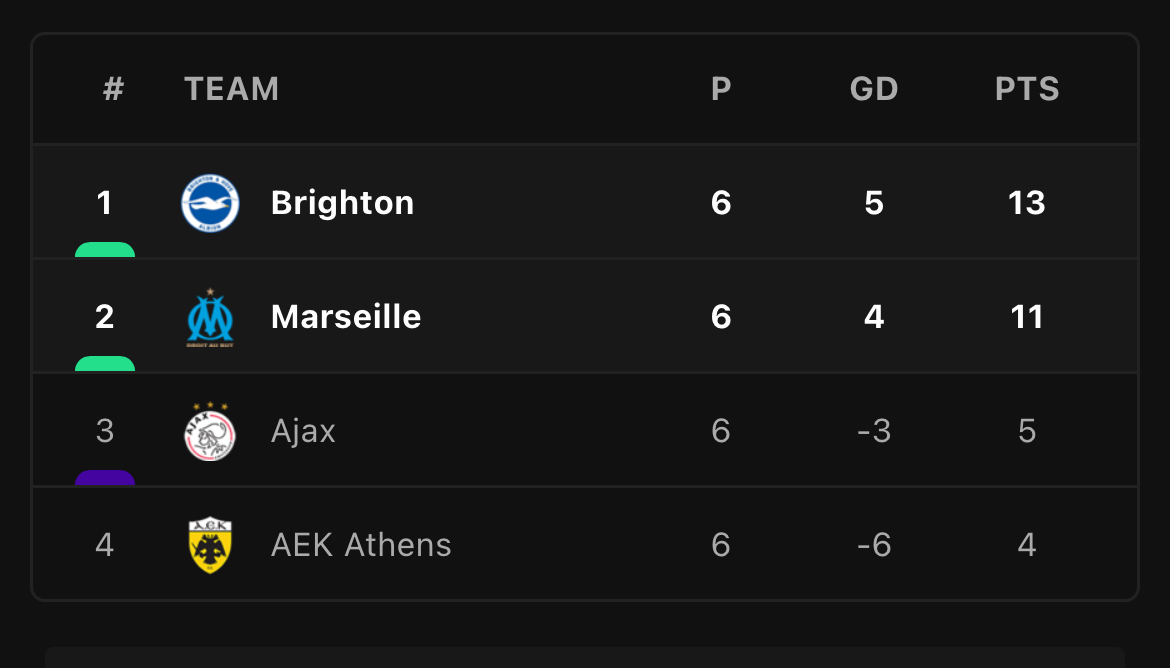Image resolution: width=1170 pixels, height=668 pixels.
Task: Open the AEK Athens team name link
Action: coord(361,545)
